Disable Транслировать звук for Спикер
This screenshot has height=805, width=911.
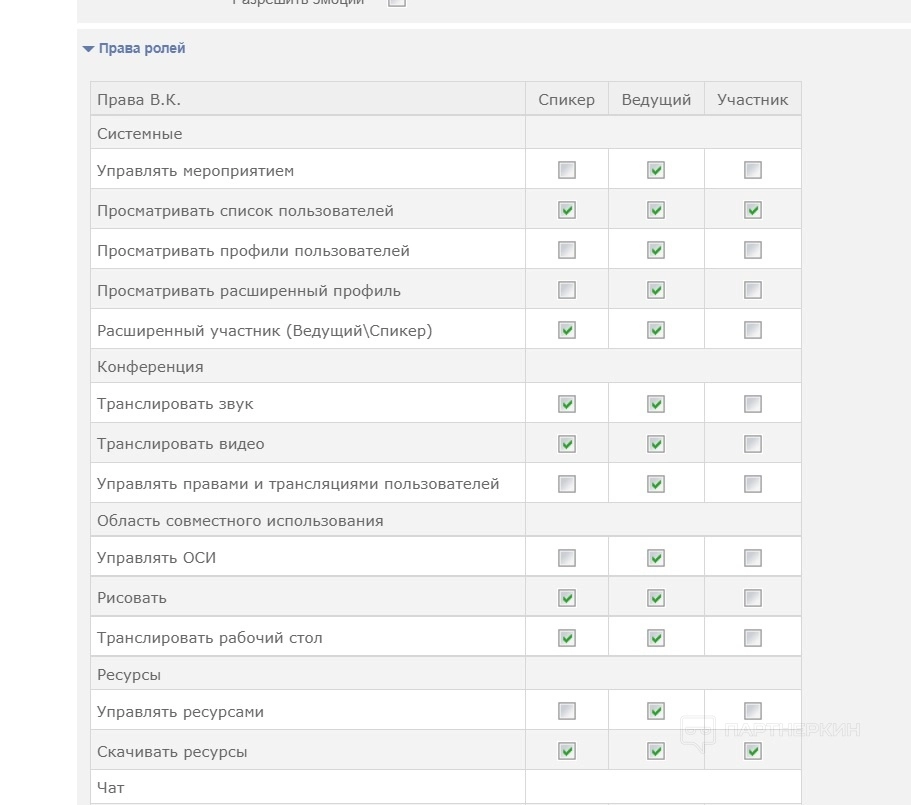point(567,404)
